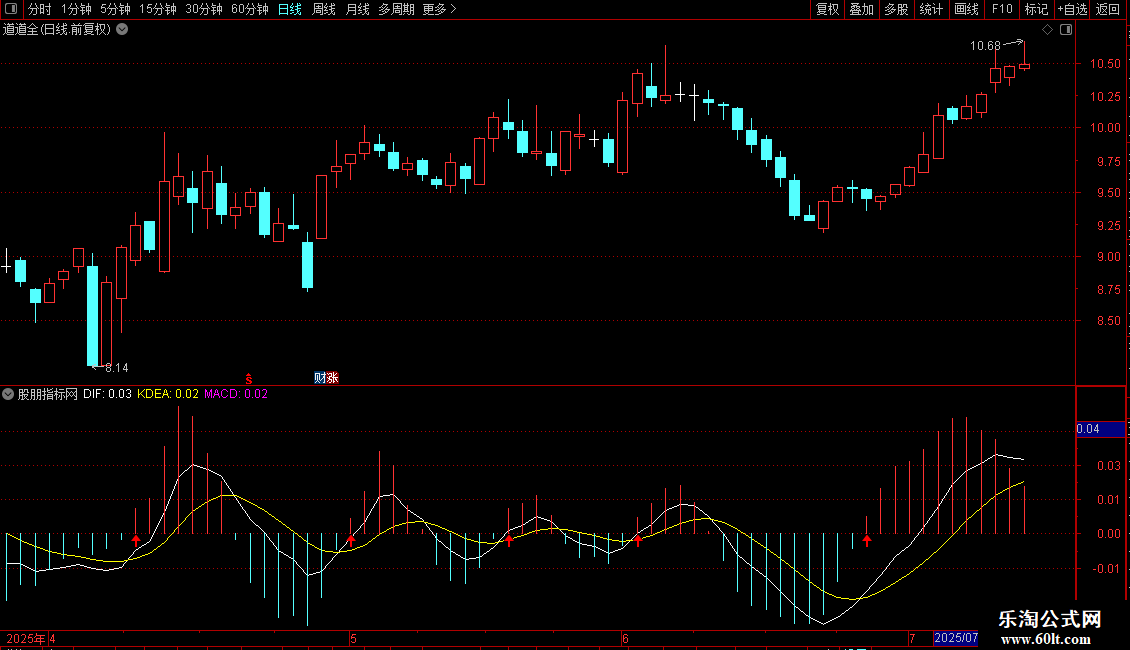Open the 统计 statistics tool

931,9
